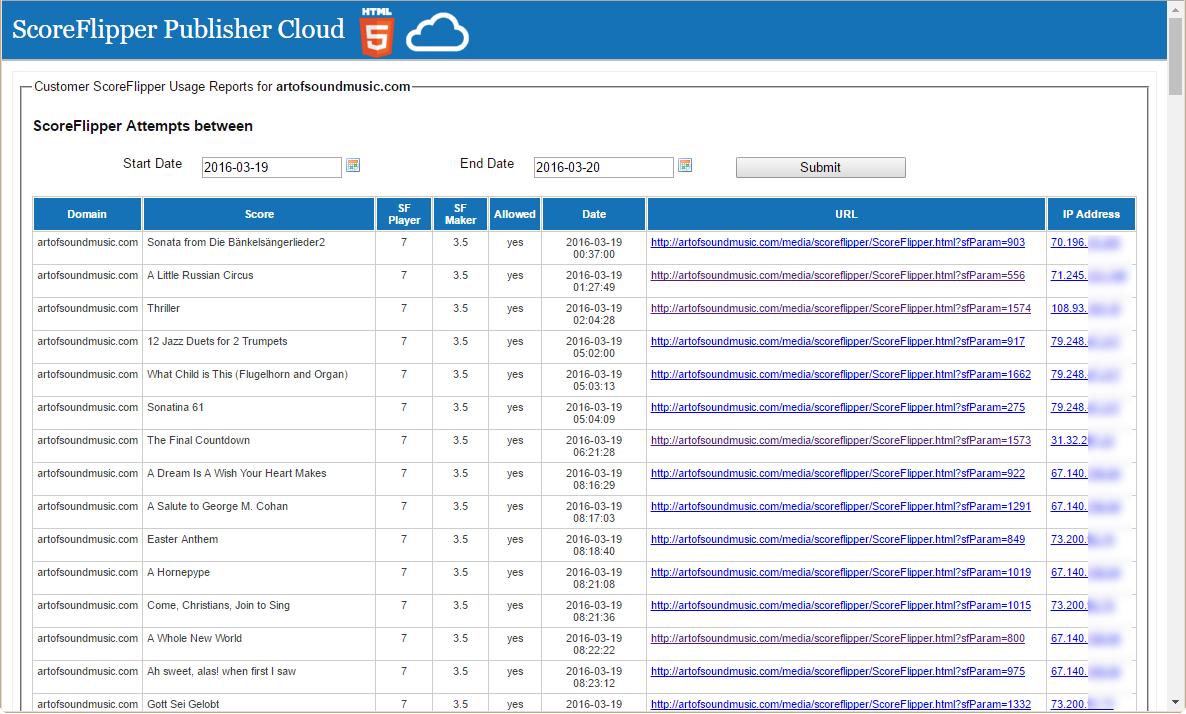The height and width of the screenshot is (714, 1186).
Task: Open the ScoreFlipper link with sfParam=922
Action: coord(837,473)
